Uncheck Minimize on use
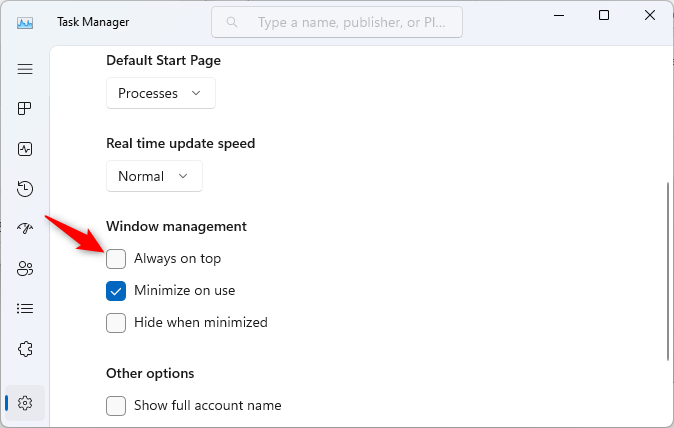The image size is (674, 428). pyautogui.click(x=116, y=291)
